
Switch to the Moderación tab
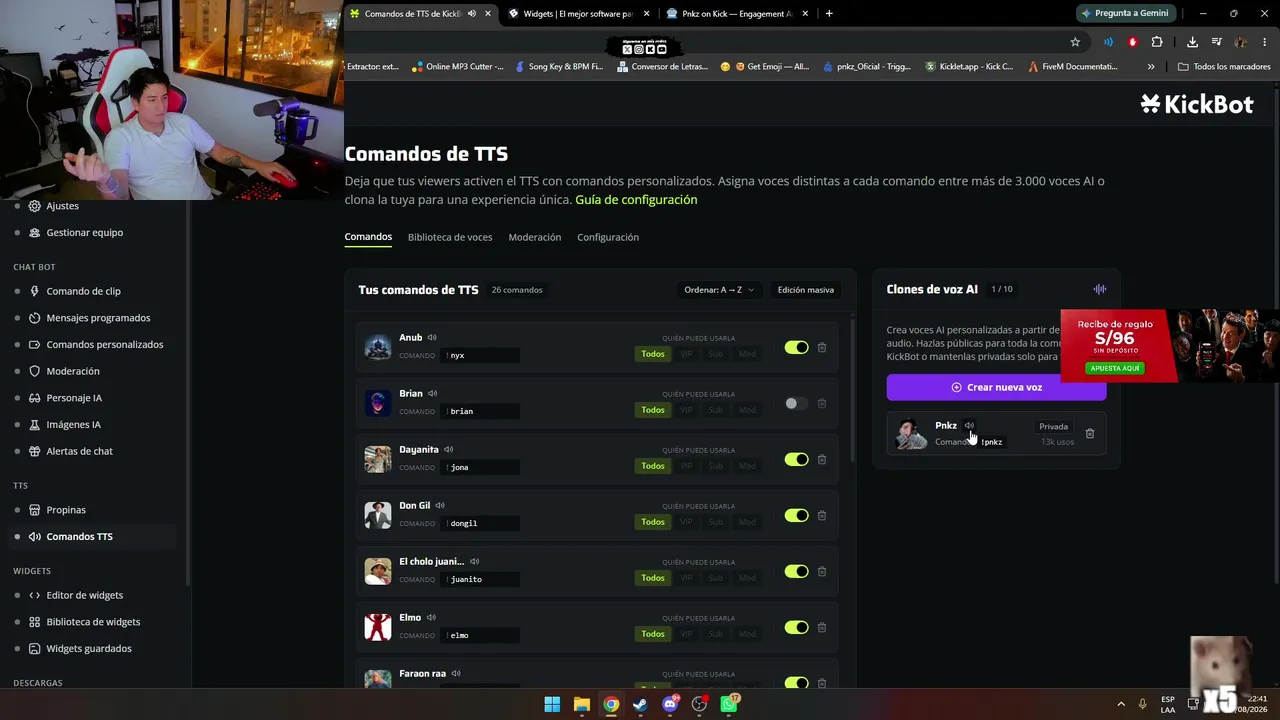tap(535, 237)
